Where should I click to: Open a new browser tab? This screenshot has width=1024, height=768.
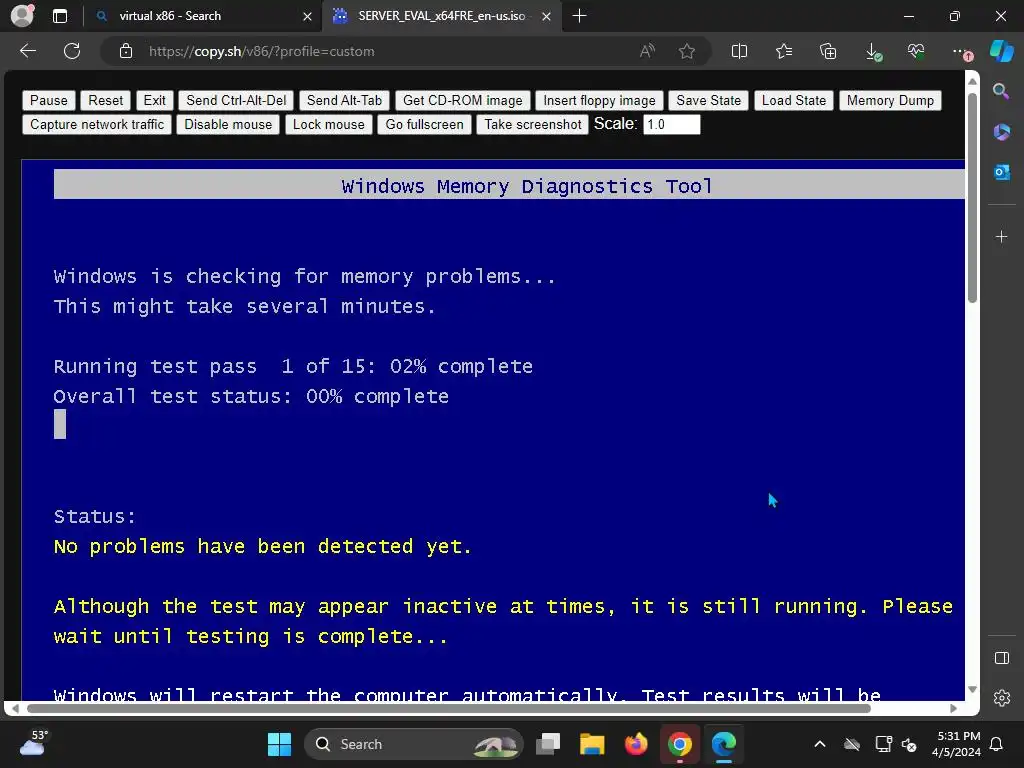(579, 16)
